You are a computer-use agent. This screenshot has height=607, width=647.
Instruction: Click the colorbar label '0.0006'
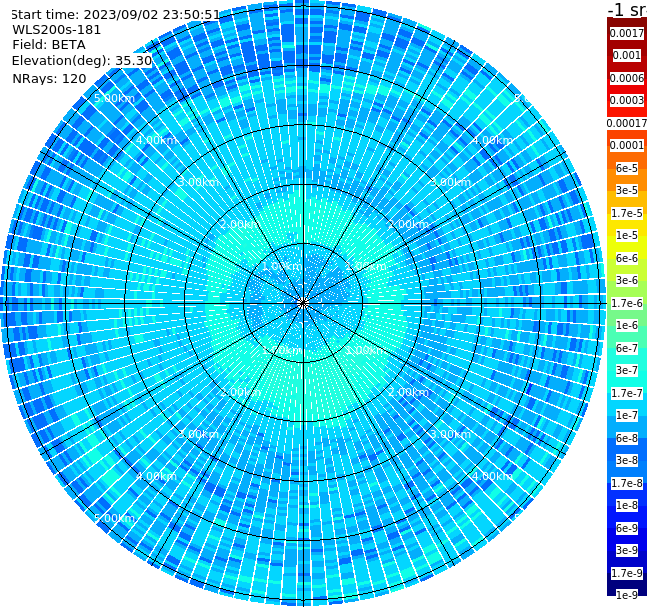[627, 78]
